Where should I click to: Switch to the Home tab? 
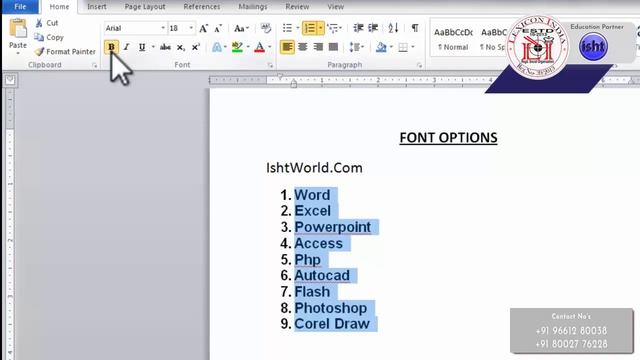[x=59, y=7]
